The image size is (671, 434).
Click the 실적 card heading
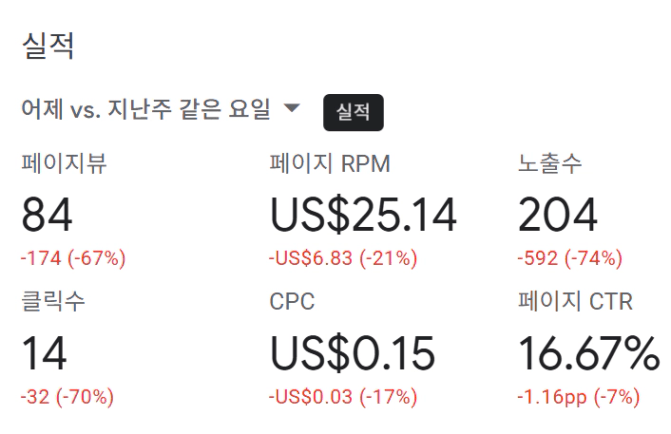pos(48,46)
